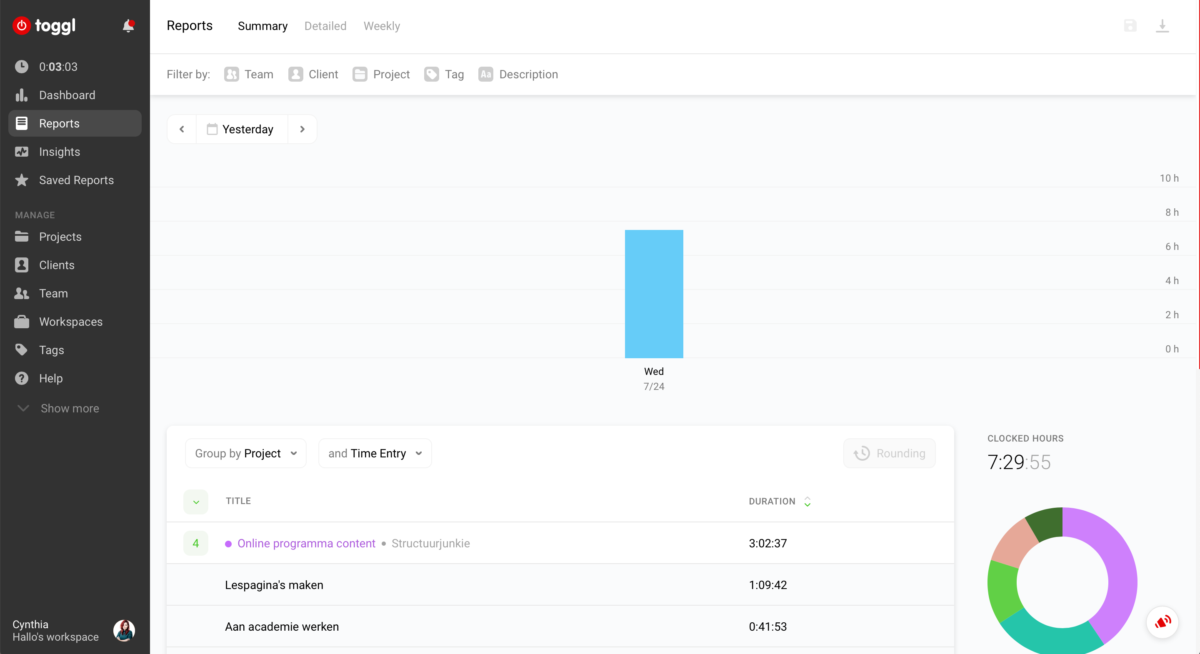The height and width of the screenshot is (654, 1200).
Task: Open the Group by Project dropdown
Action: (x=246, y=453)
